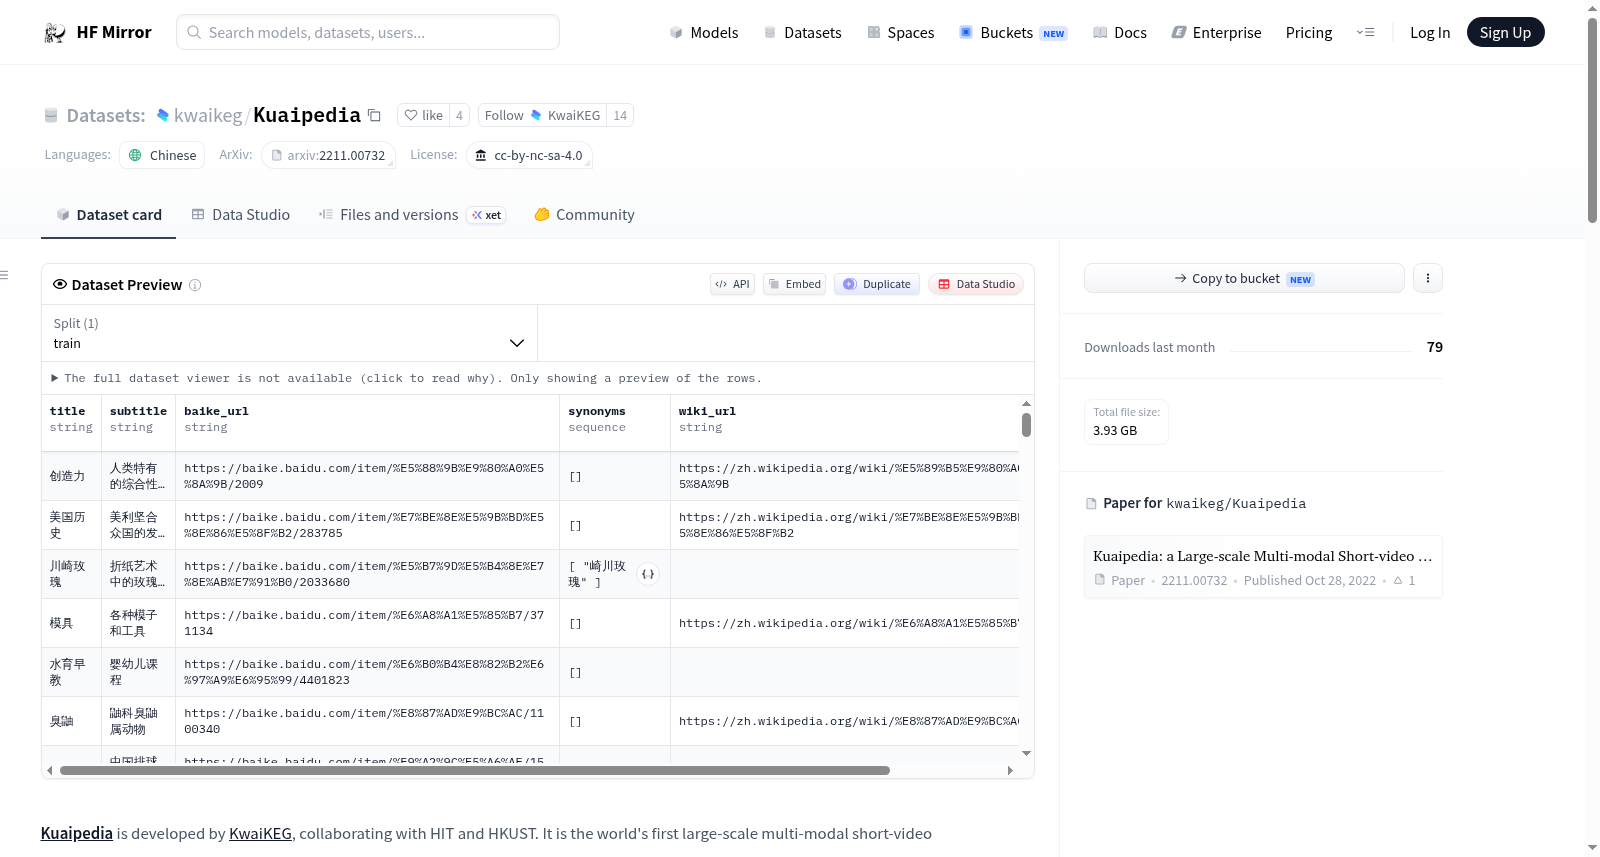1600x857 pixels.
Task: Copy dataset name with the copy icon
Action: [374, 115]
